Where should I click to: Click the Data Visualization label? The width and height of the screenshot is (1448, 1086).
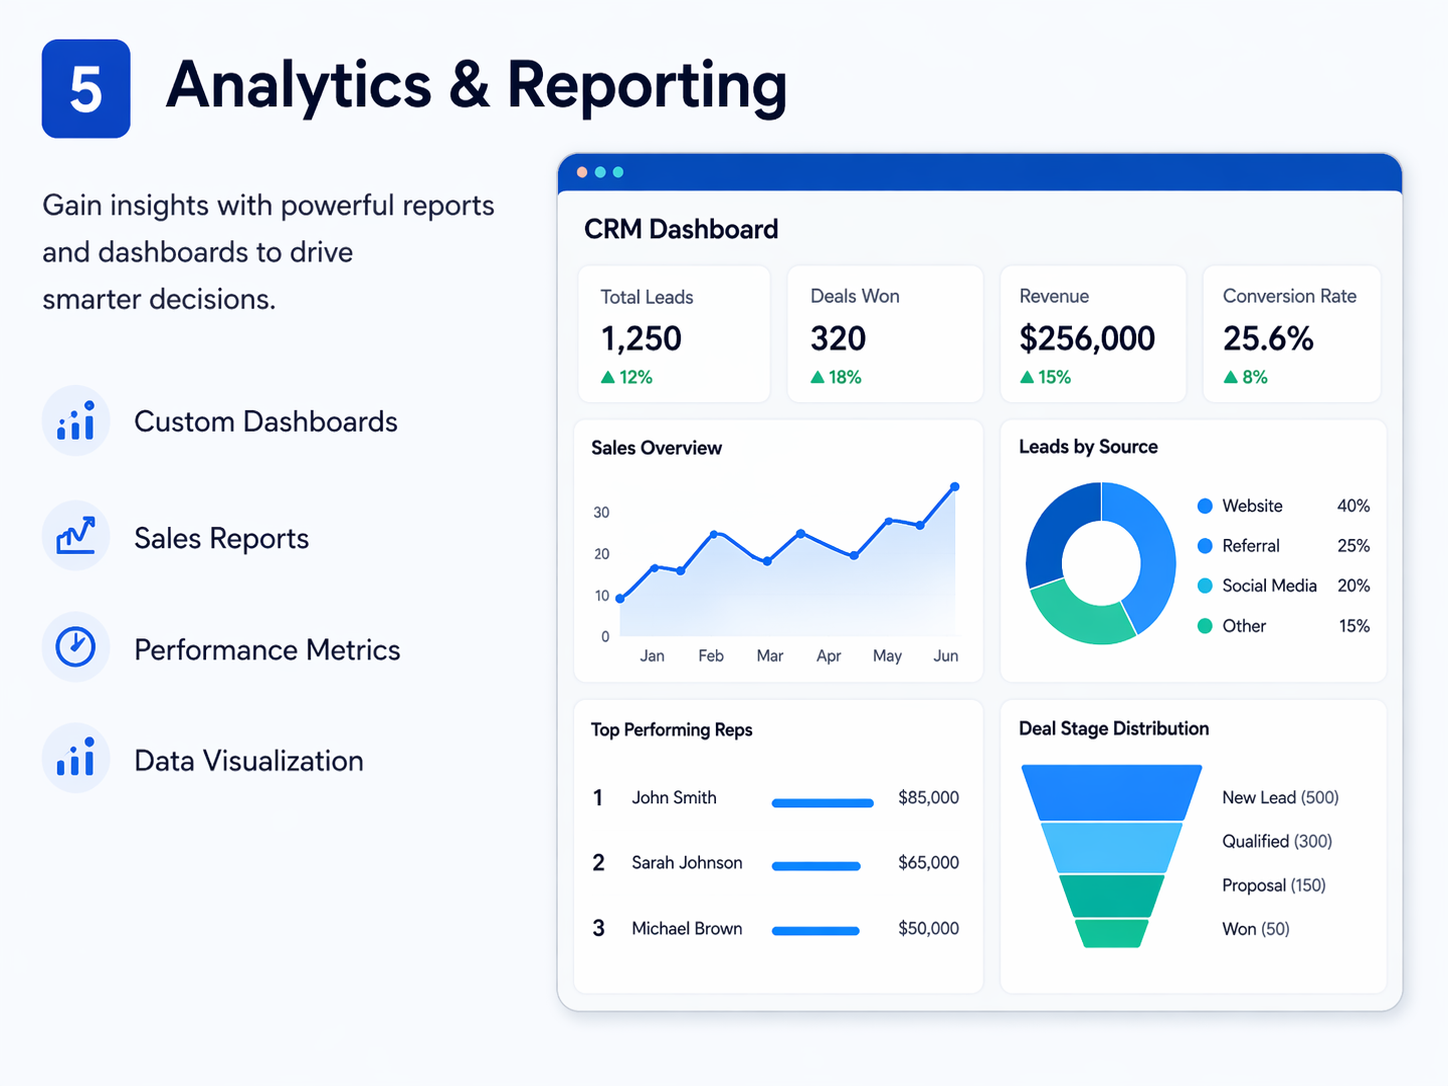tap(249, 761)
